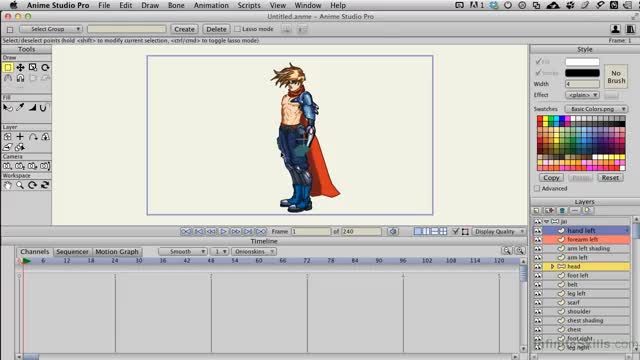
Task: Select the Magnet tool in Draw section
Action: coord(20,78)
